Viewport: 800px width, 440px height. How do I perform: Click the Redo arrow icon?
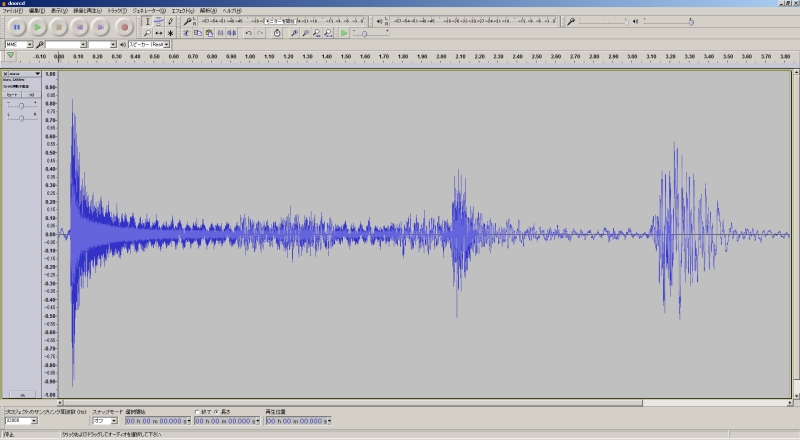[260, 33]
